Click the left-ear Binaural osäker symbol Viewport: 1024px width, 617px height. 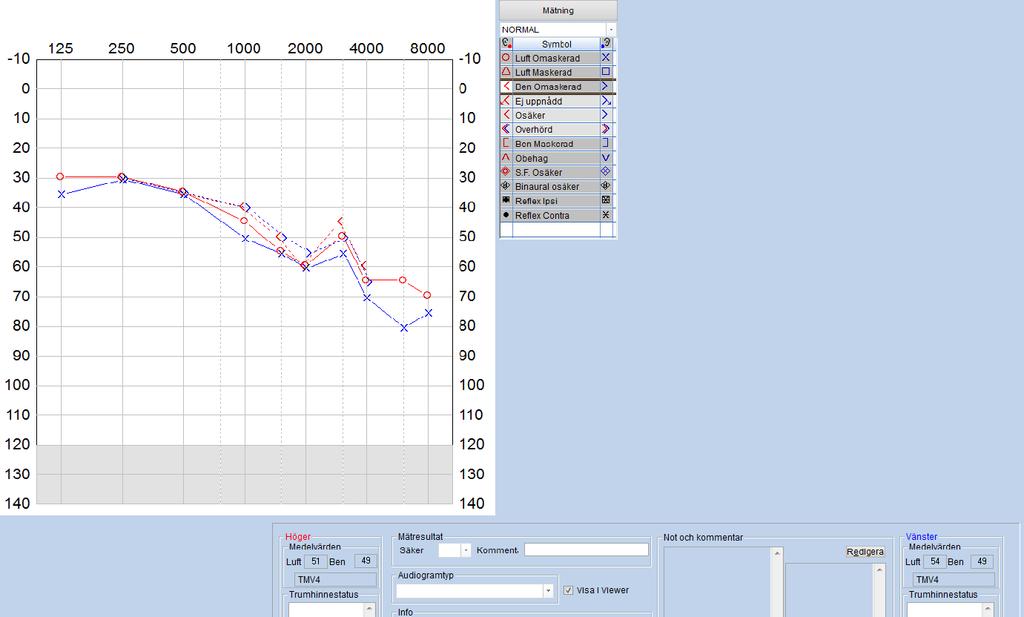606,186
